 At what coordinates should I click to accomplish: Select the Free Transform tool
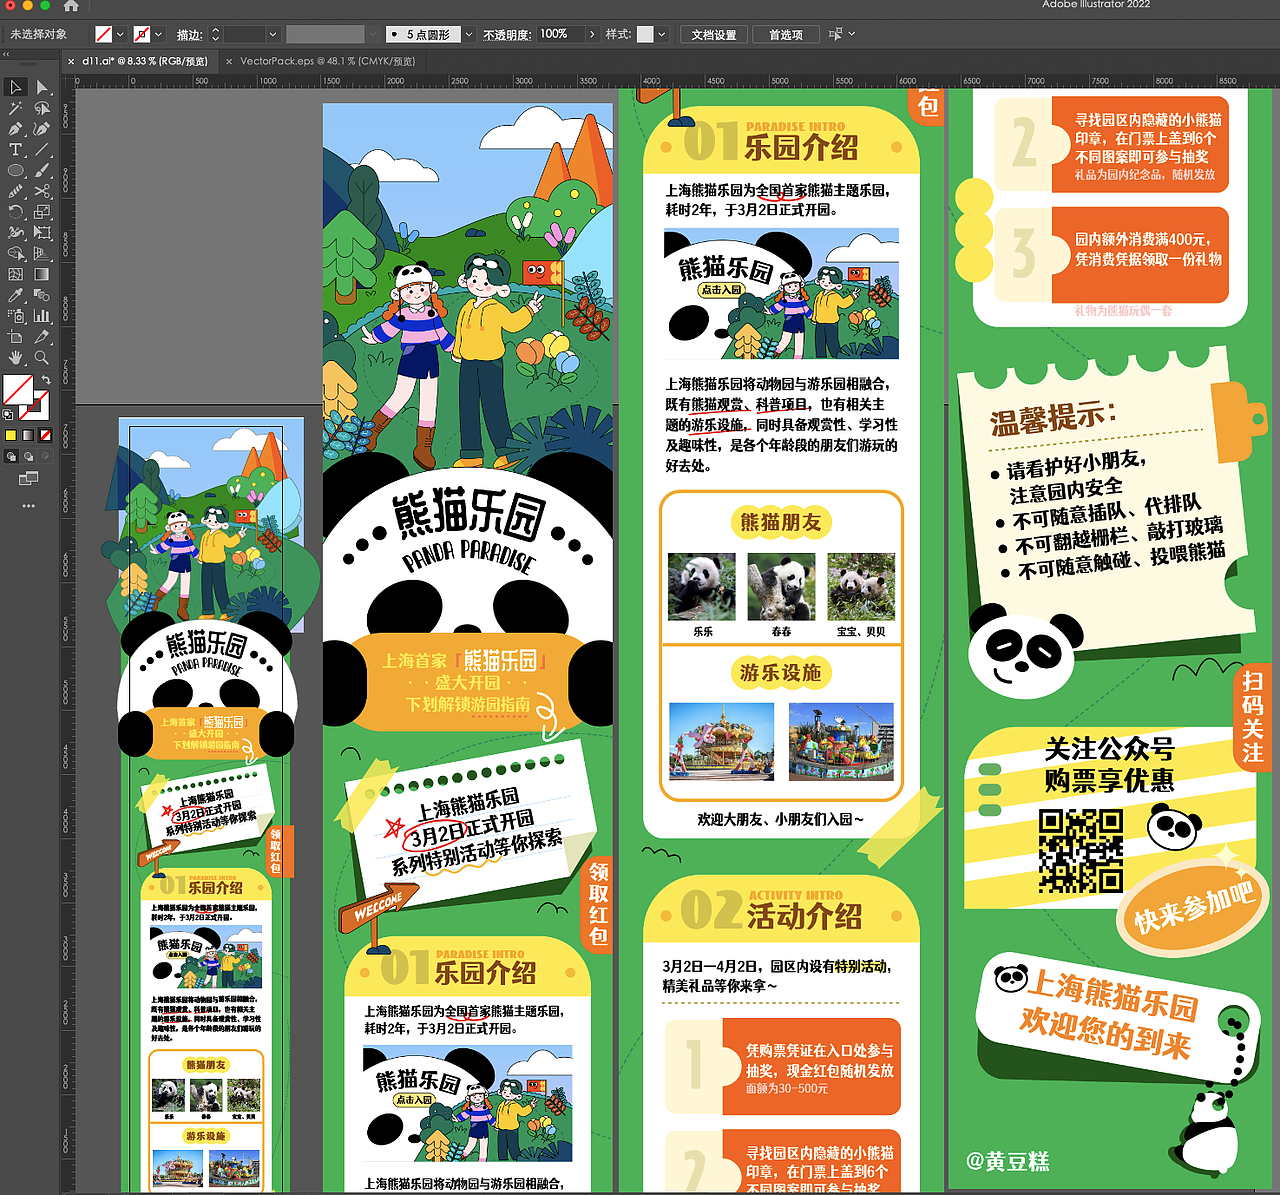[42, 233]
